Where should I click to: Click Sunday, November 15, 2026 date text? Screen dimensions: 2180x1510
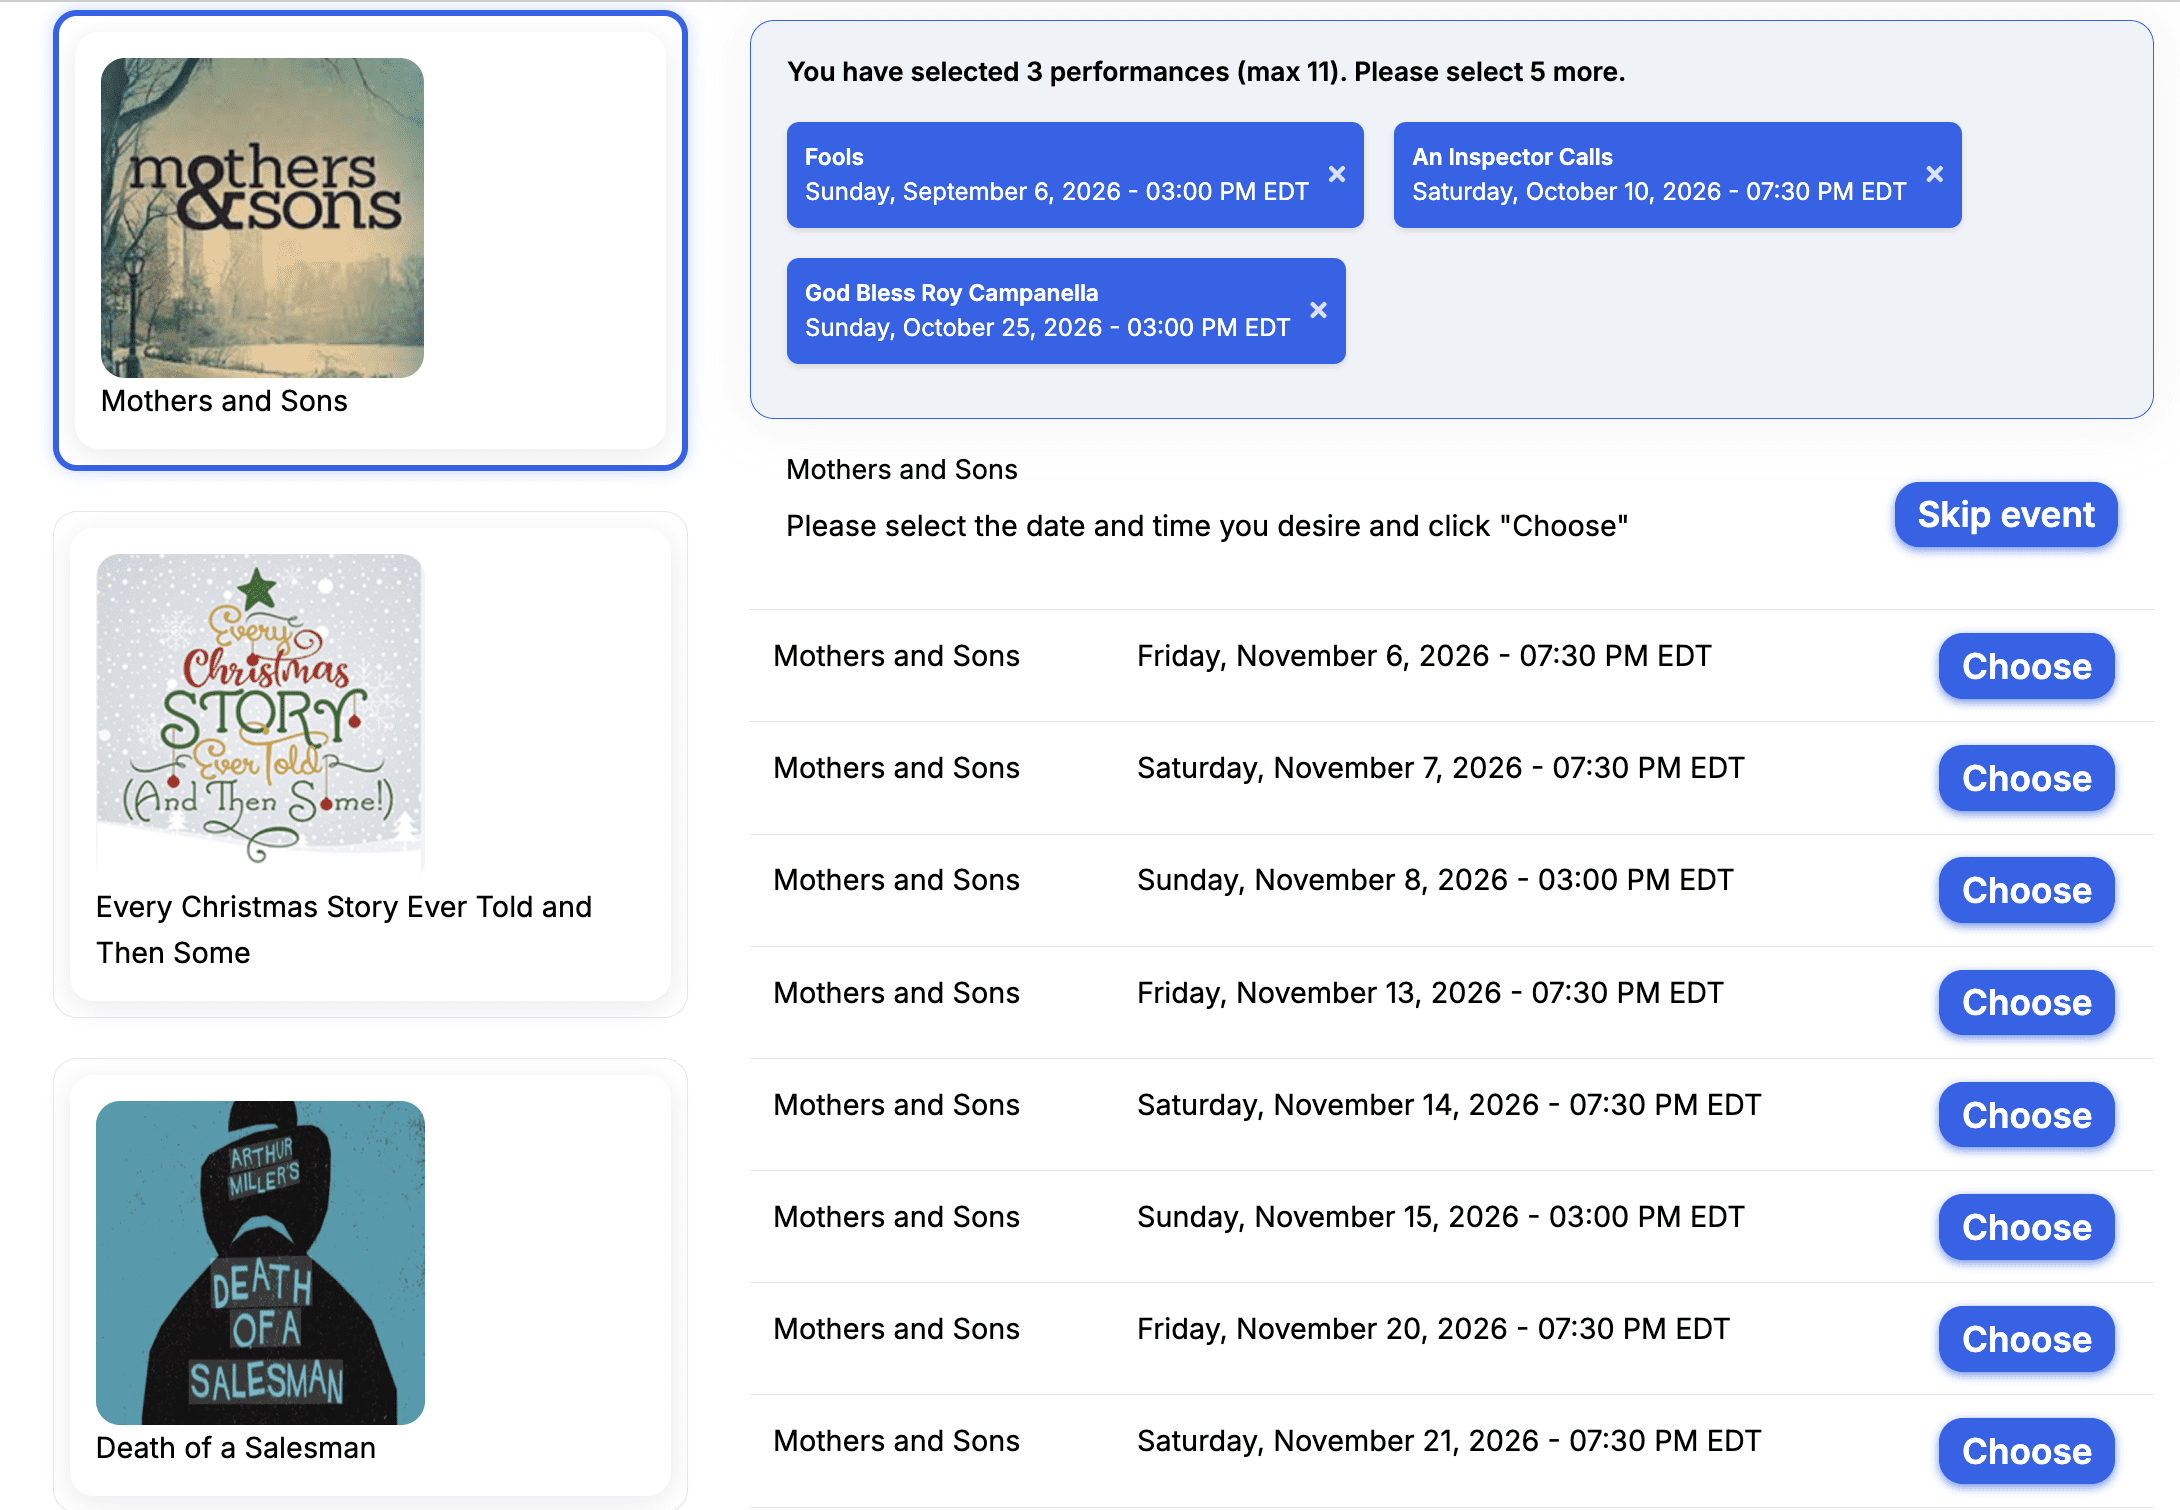(1440, 1217)
